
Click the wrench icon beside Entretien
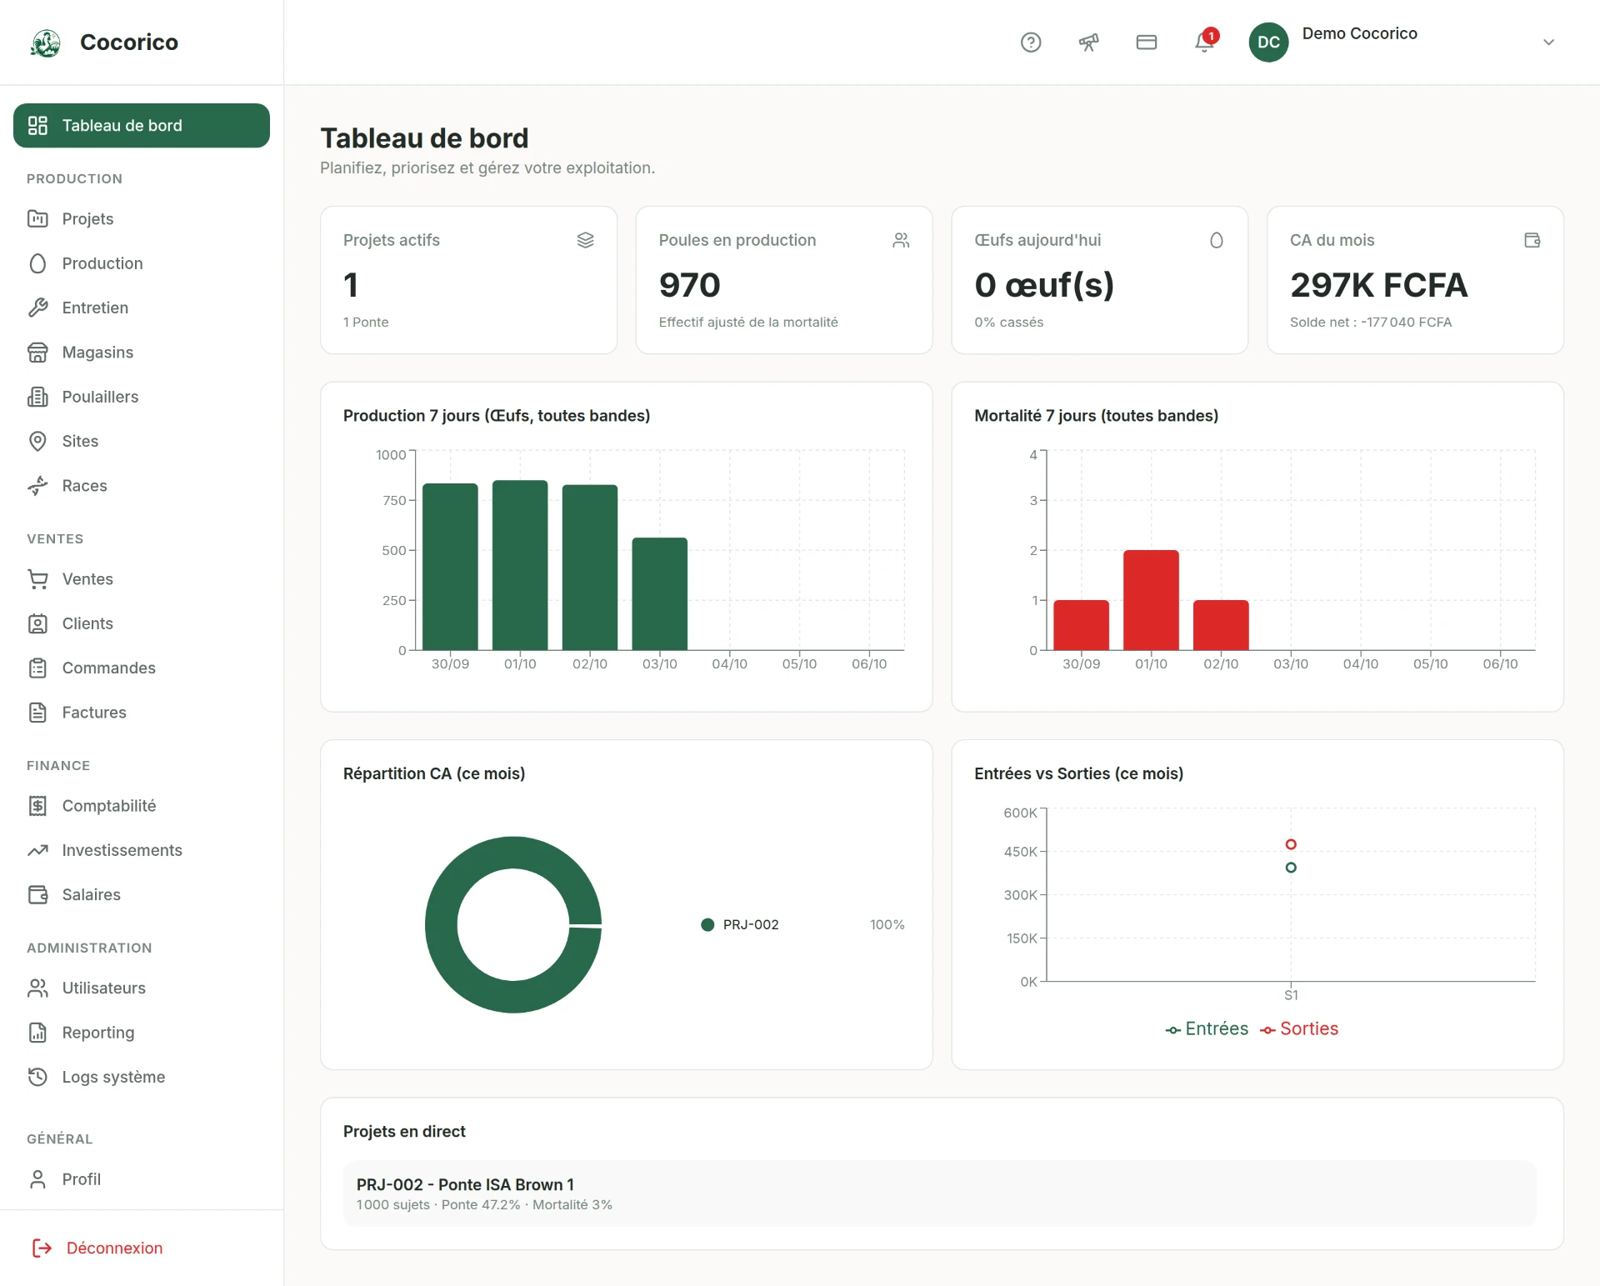point(38,308)
